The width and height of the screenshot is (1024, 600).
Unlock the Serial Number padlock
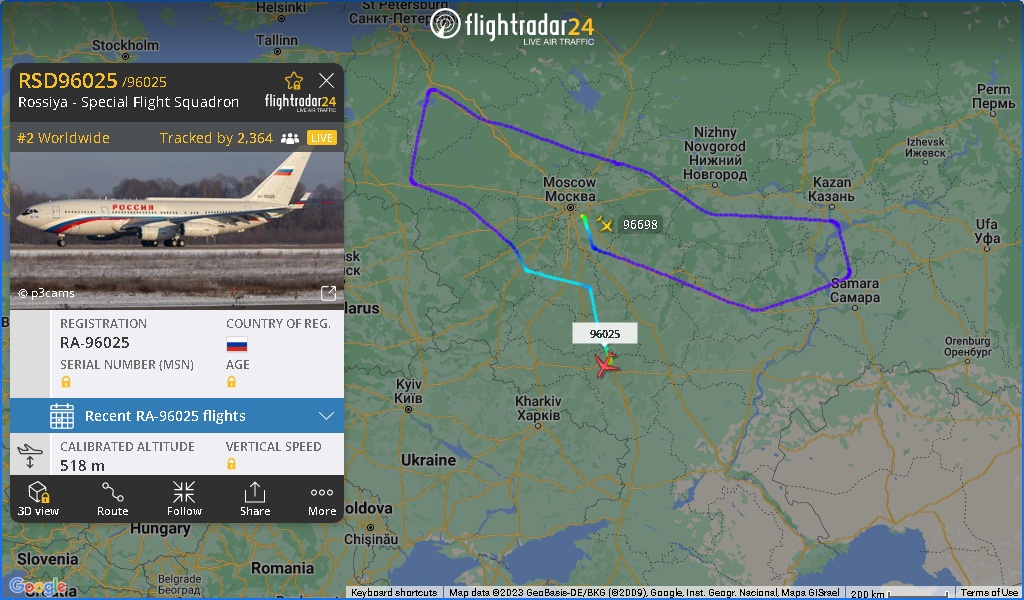(66, 382)
